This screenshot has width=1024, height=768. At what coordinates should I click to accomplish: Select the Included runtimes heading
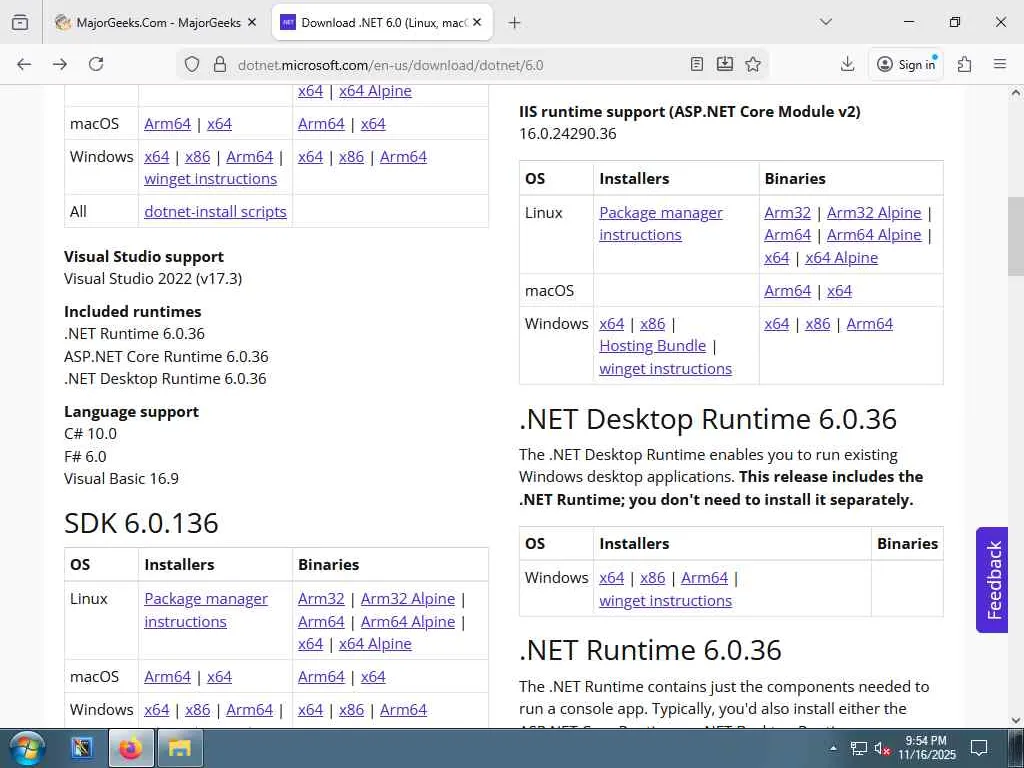(133, 312)
